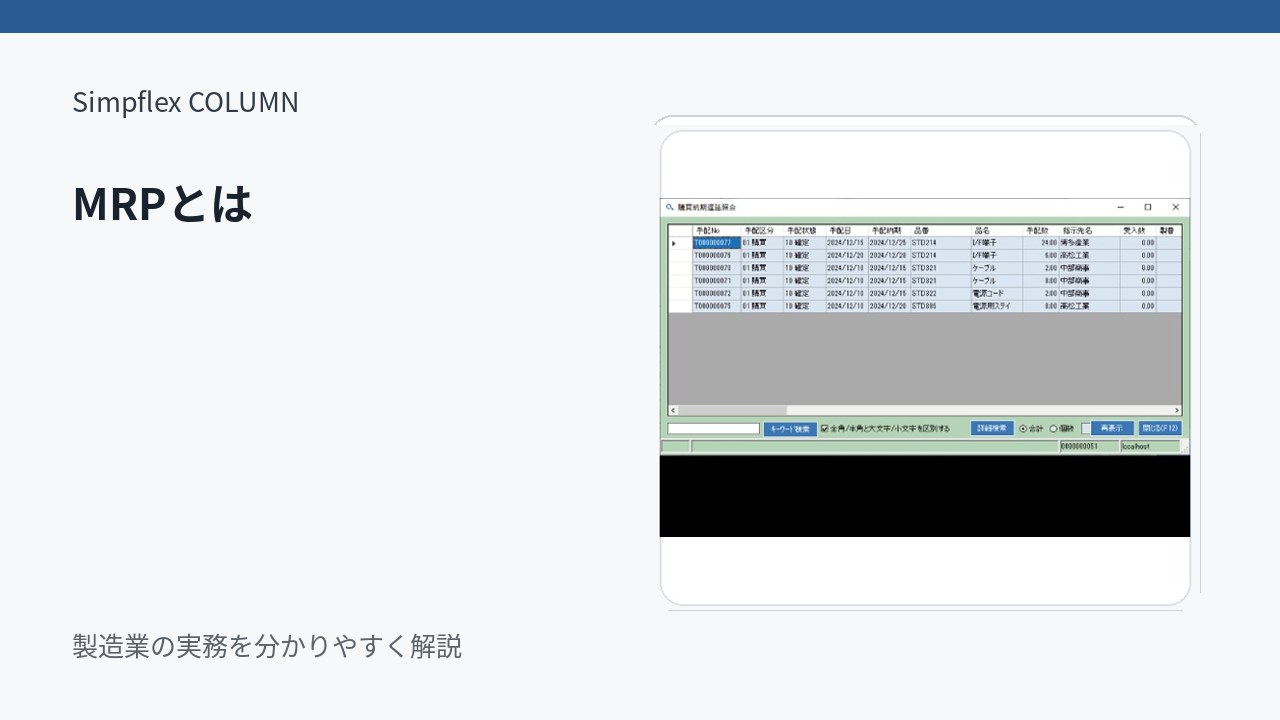
Task: Toggle the 全角/半角と大文字/小文字を区別する checkbox
Action: pos(825,429)
